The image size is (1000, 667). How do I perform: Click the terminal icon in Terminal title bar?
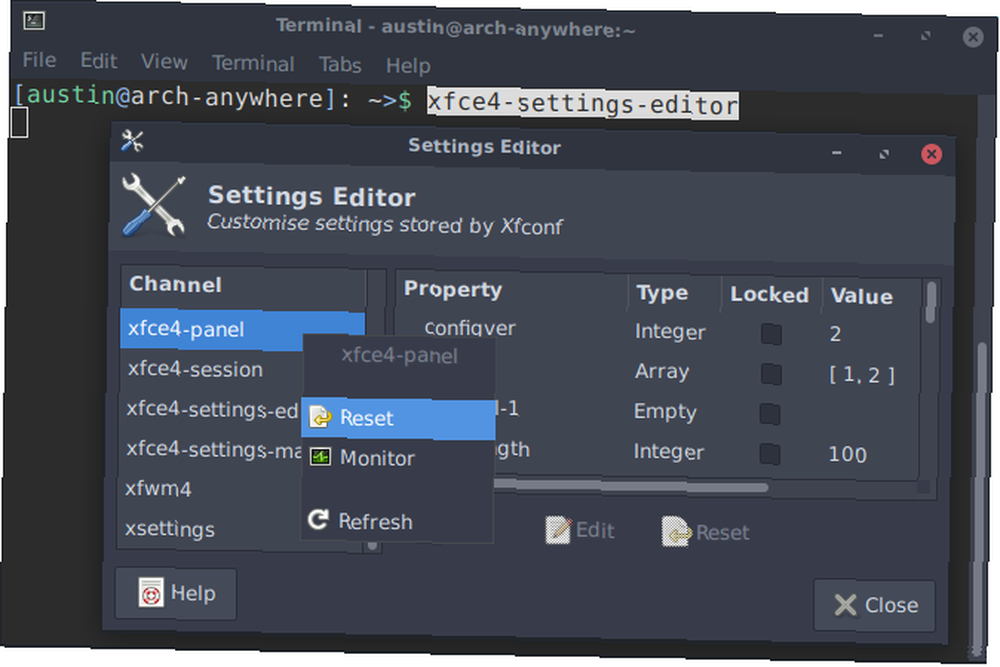tap(34, 21)
